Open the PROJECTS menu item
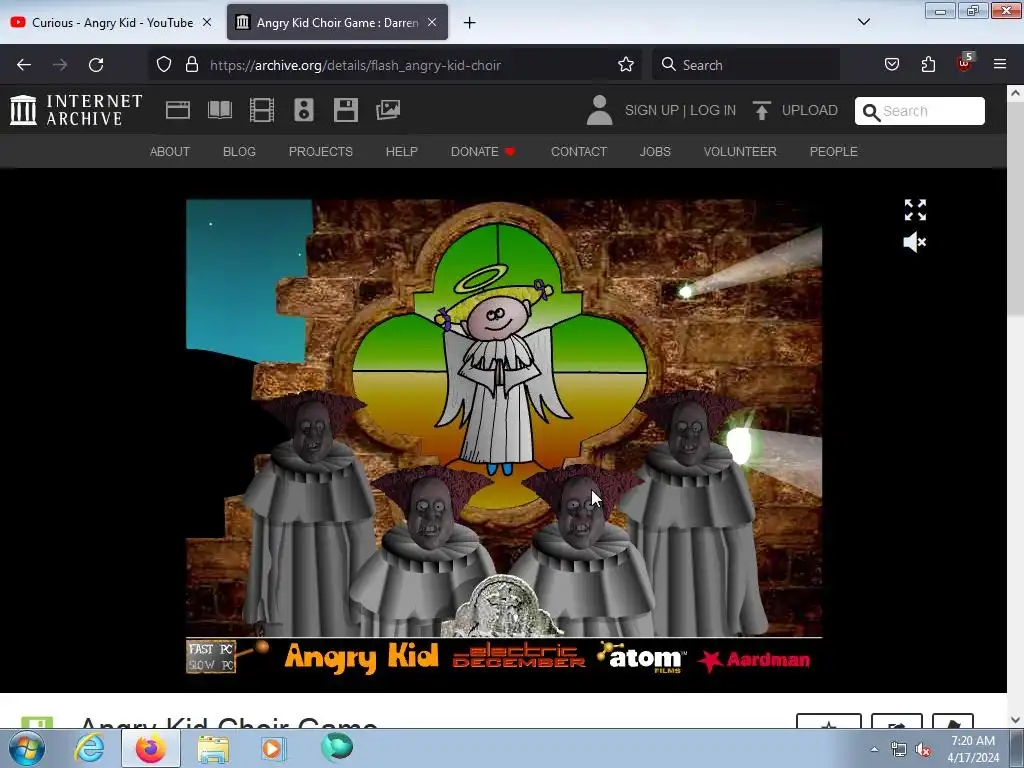The image size is (1024, 768). 321,152
